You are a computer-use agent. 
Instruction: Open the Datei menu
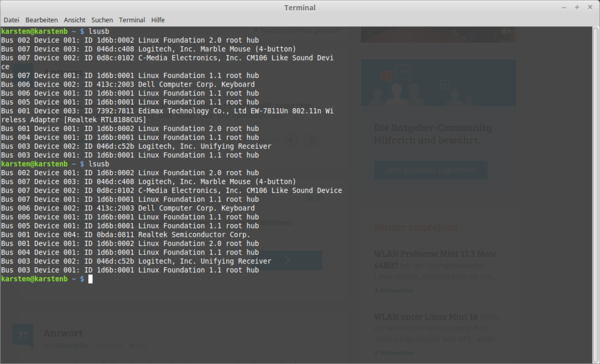click(11, 20)
